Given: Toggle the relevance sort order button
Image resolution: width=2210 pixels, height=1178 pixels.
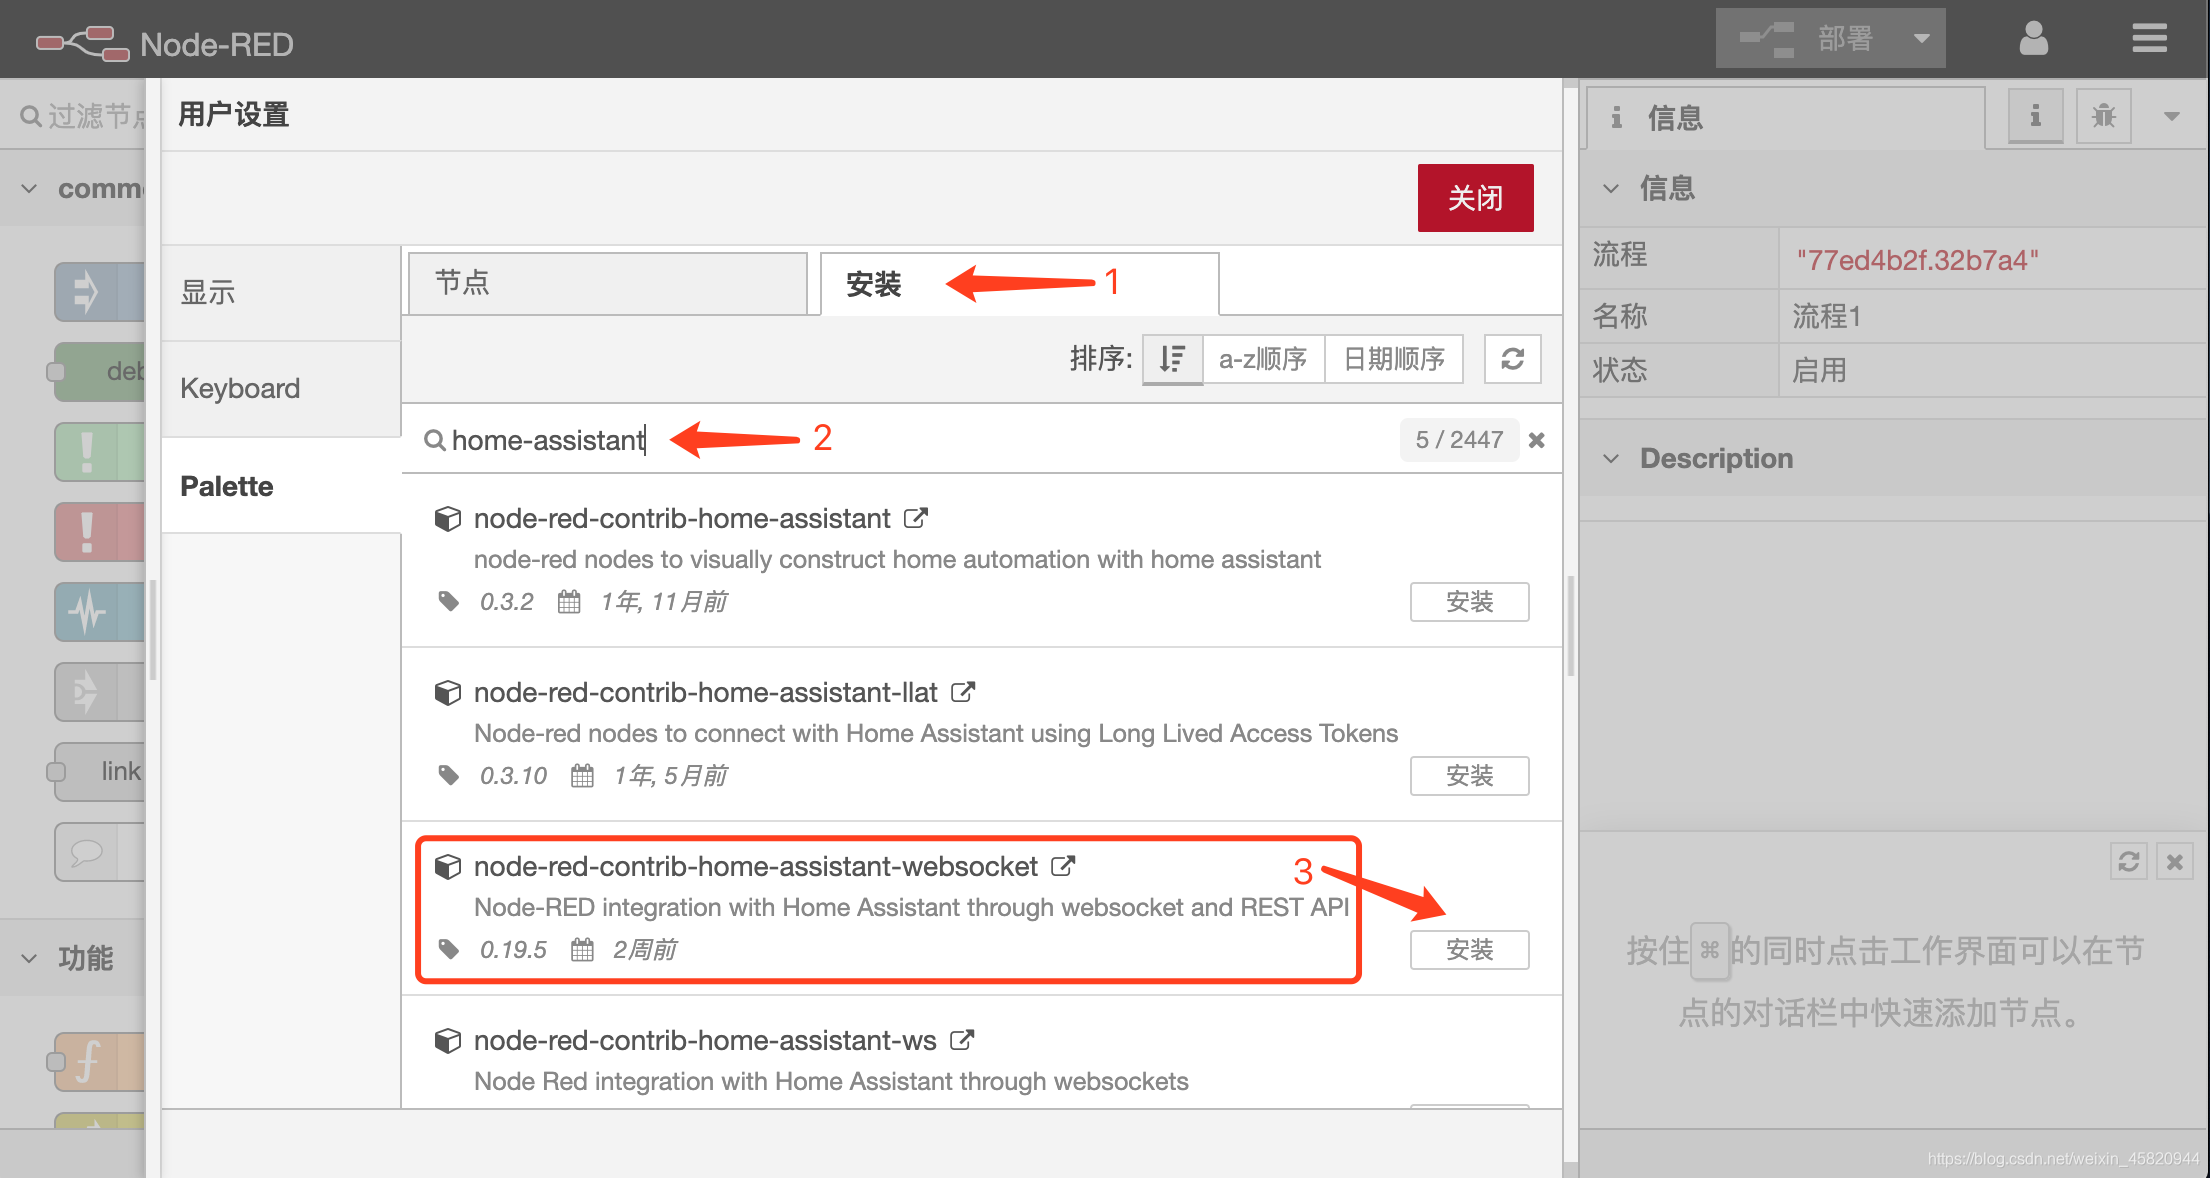Looking at the screenshot, I should [x=1172, y=359].
